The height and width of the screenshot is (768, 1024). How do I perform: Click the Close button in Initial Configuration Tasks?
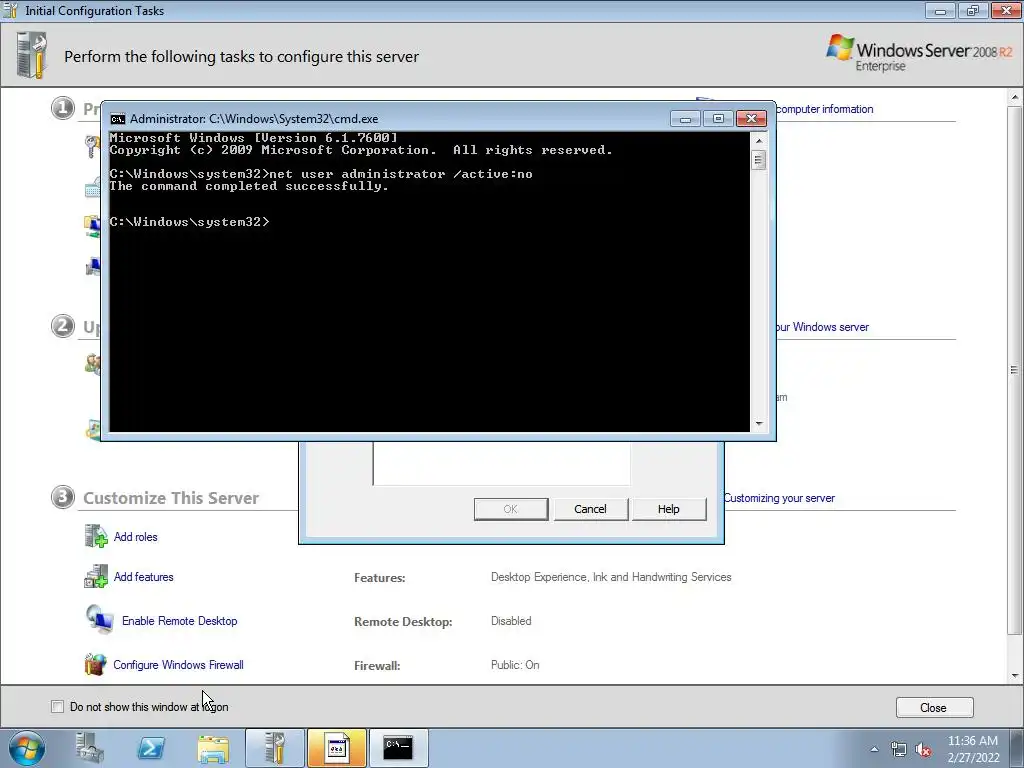pos(934,707)
